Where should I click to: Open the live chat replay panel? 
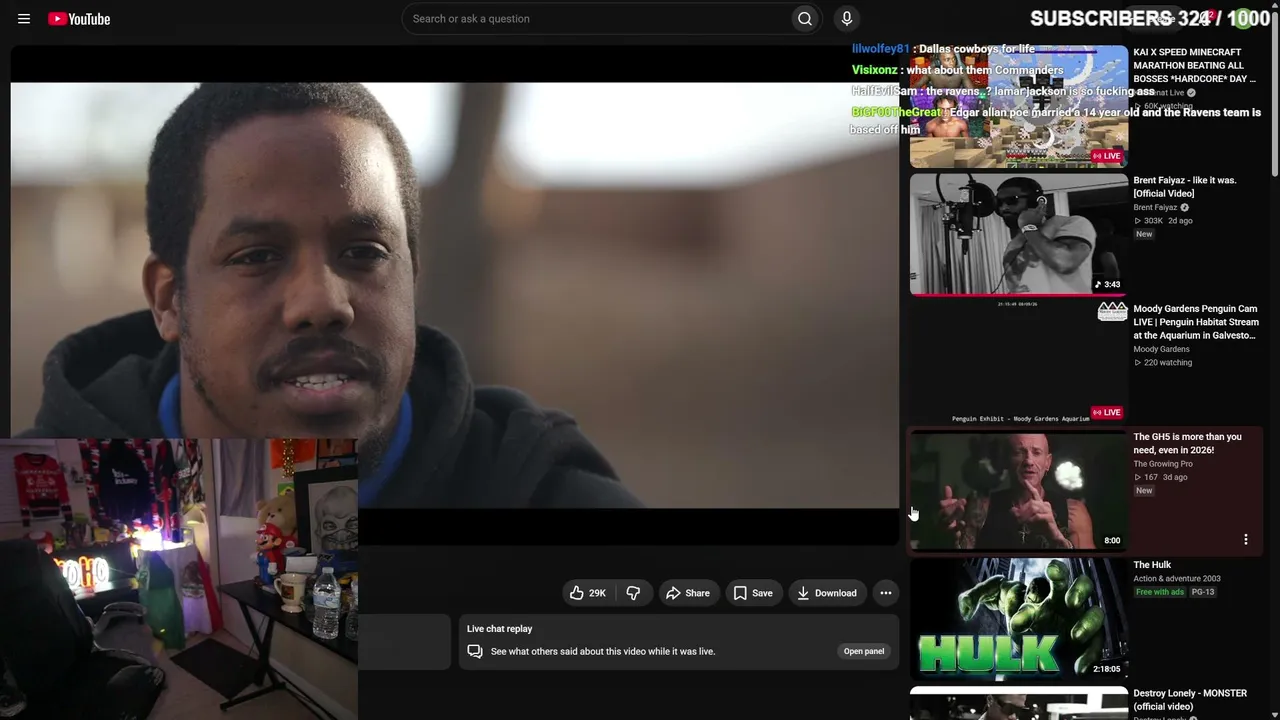864,651
